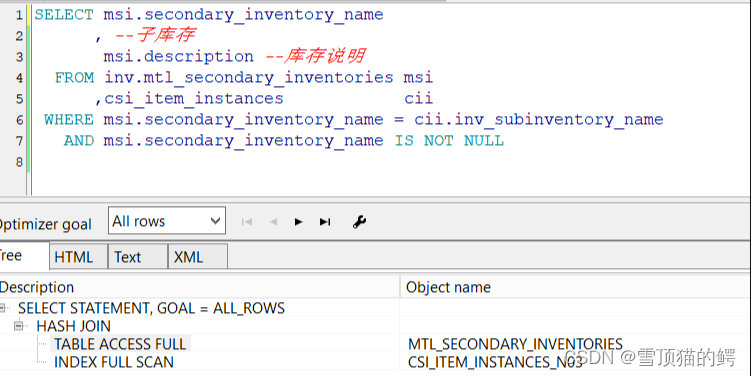Click the cii alias on line 5
Image resolution: width=751 pixels, height=376 pixels.
(419, 99)
